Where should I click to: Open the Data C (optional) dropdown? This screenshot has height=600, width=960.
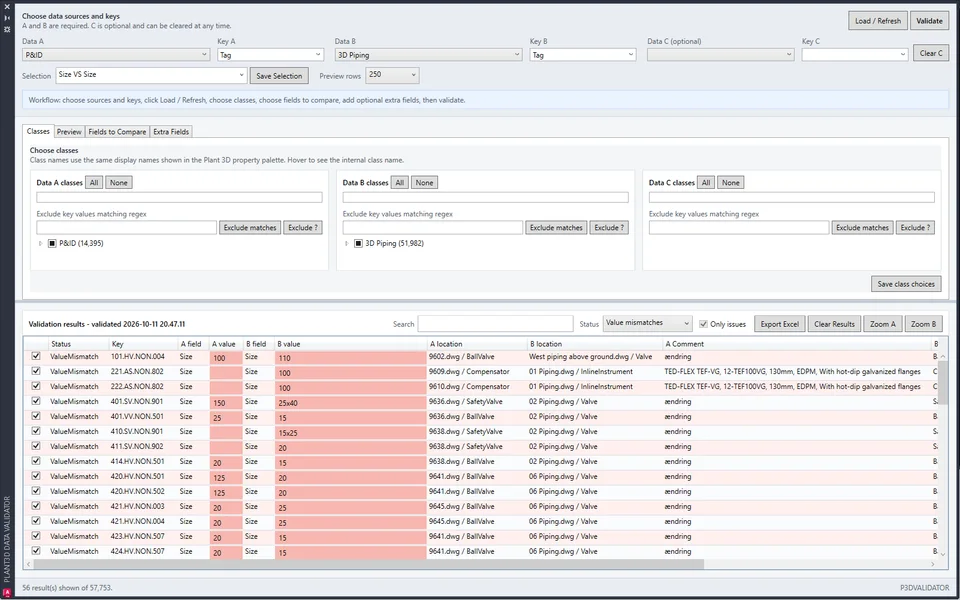coord(721,54)
